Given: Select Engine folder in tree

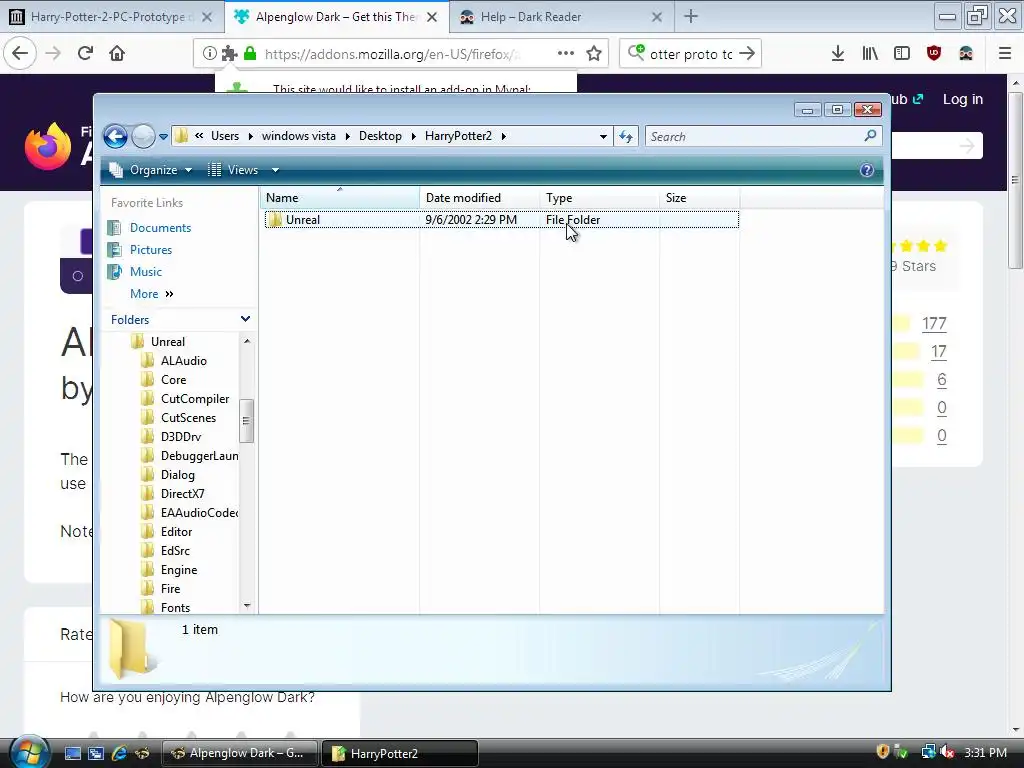Looking at the screenshot, I should pos(179,569).
